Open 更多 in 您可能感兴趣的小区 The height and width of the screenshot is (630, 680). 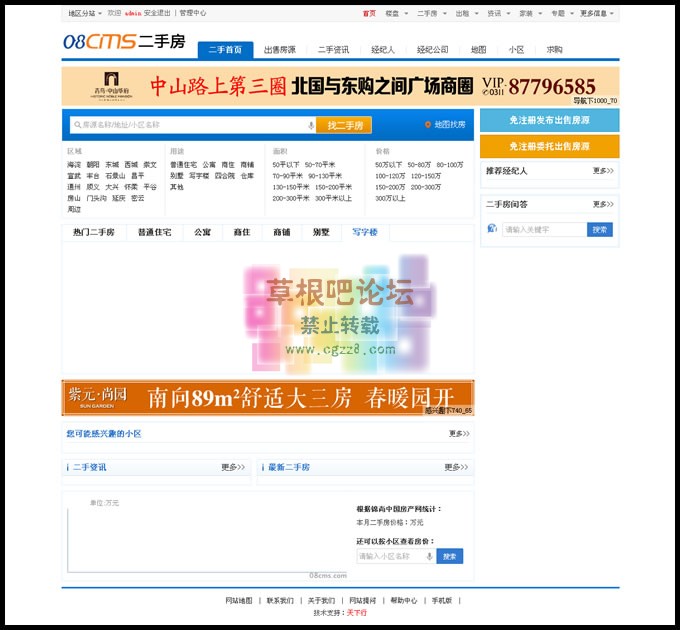(x=459, y=434)
